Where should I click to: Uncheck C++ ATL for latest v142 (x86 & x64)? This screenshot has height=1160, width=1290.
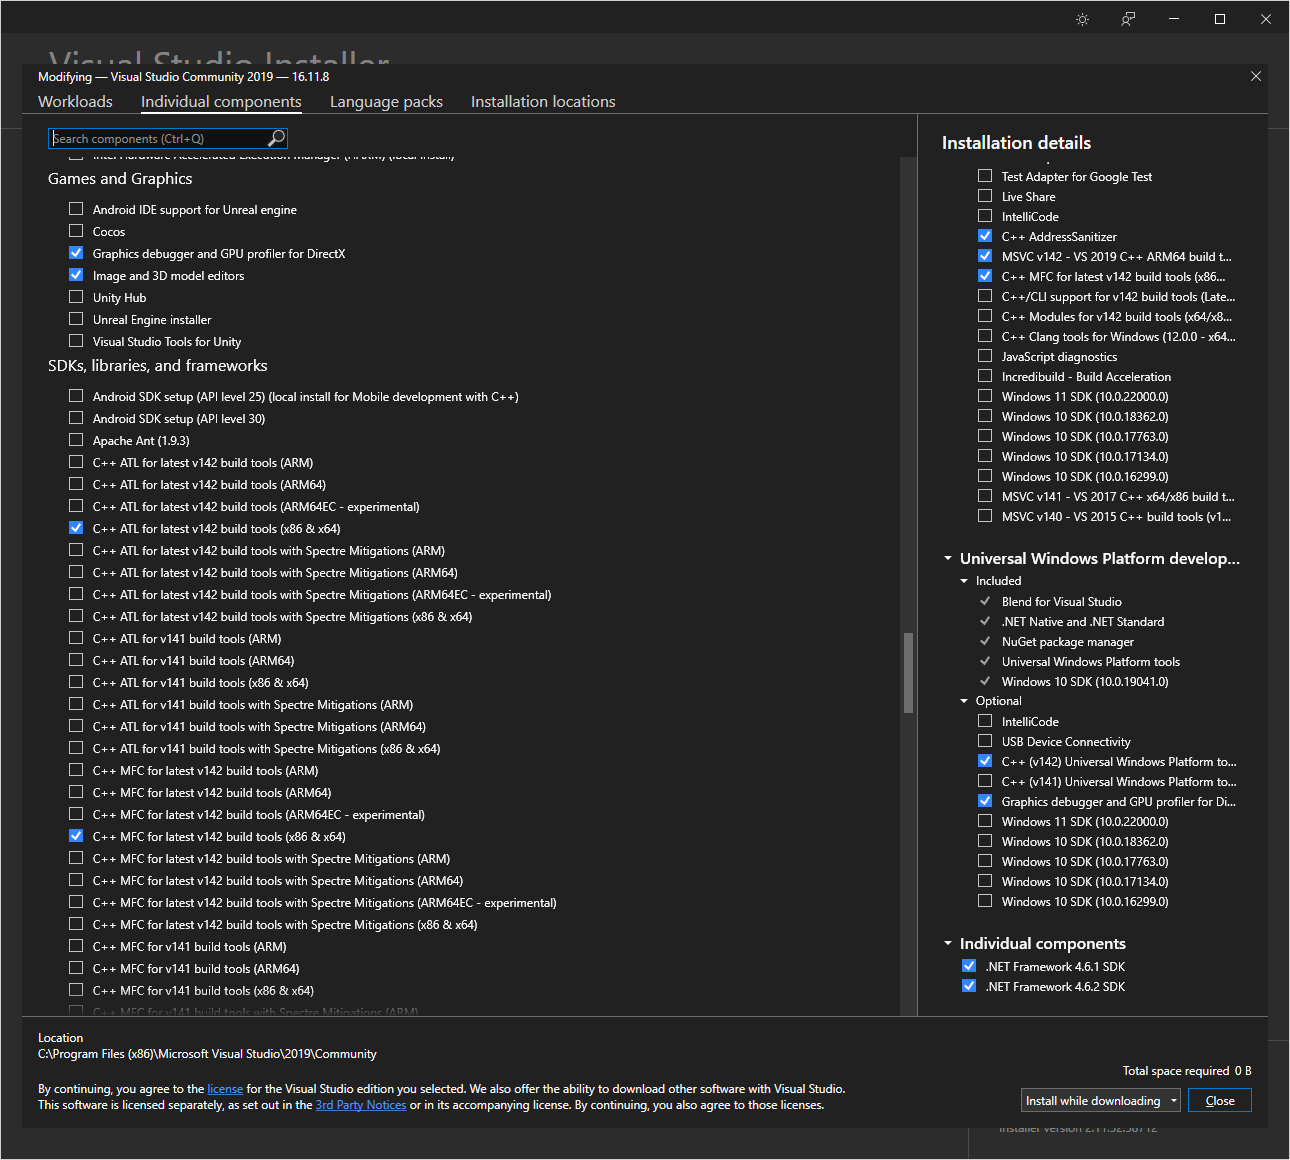coord(76,528)
